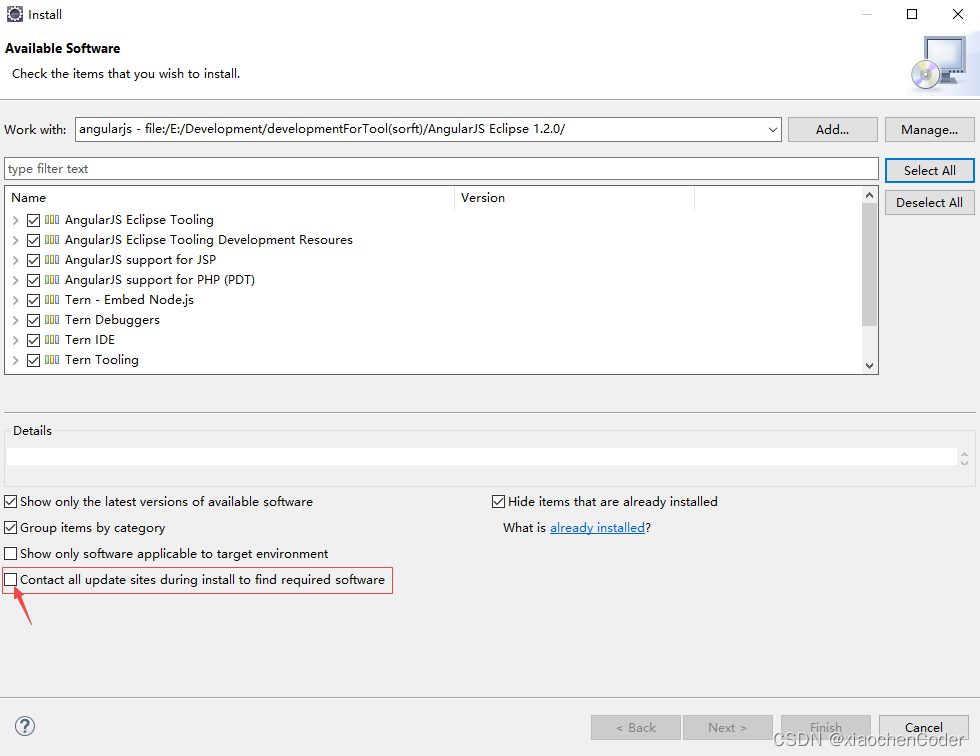Select Tern IDE row text

click(90, 340)
